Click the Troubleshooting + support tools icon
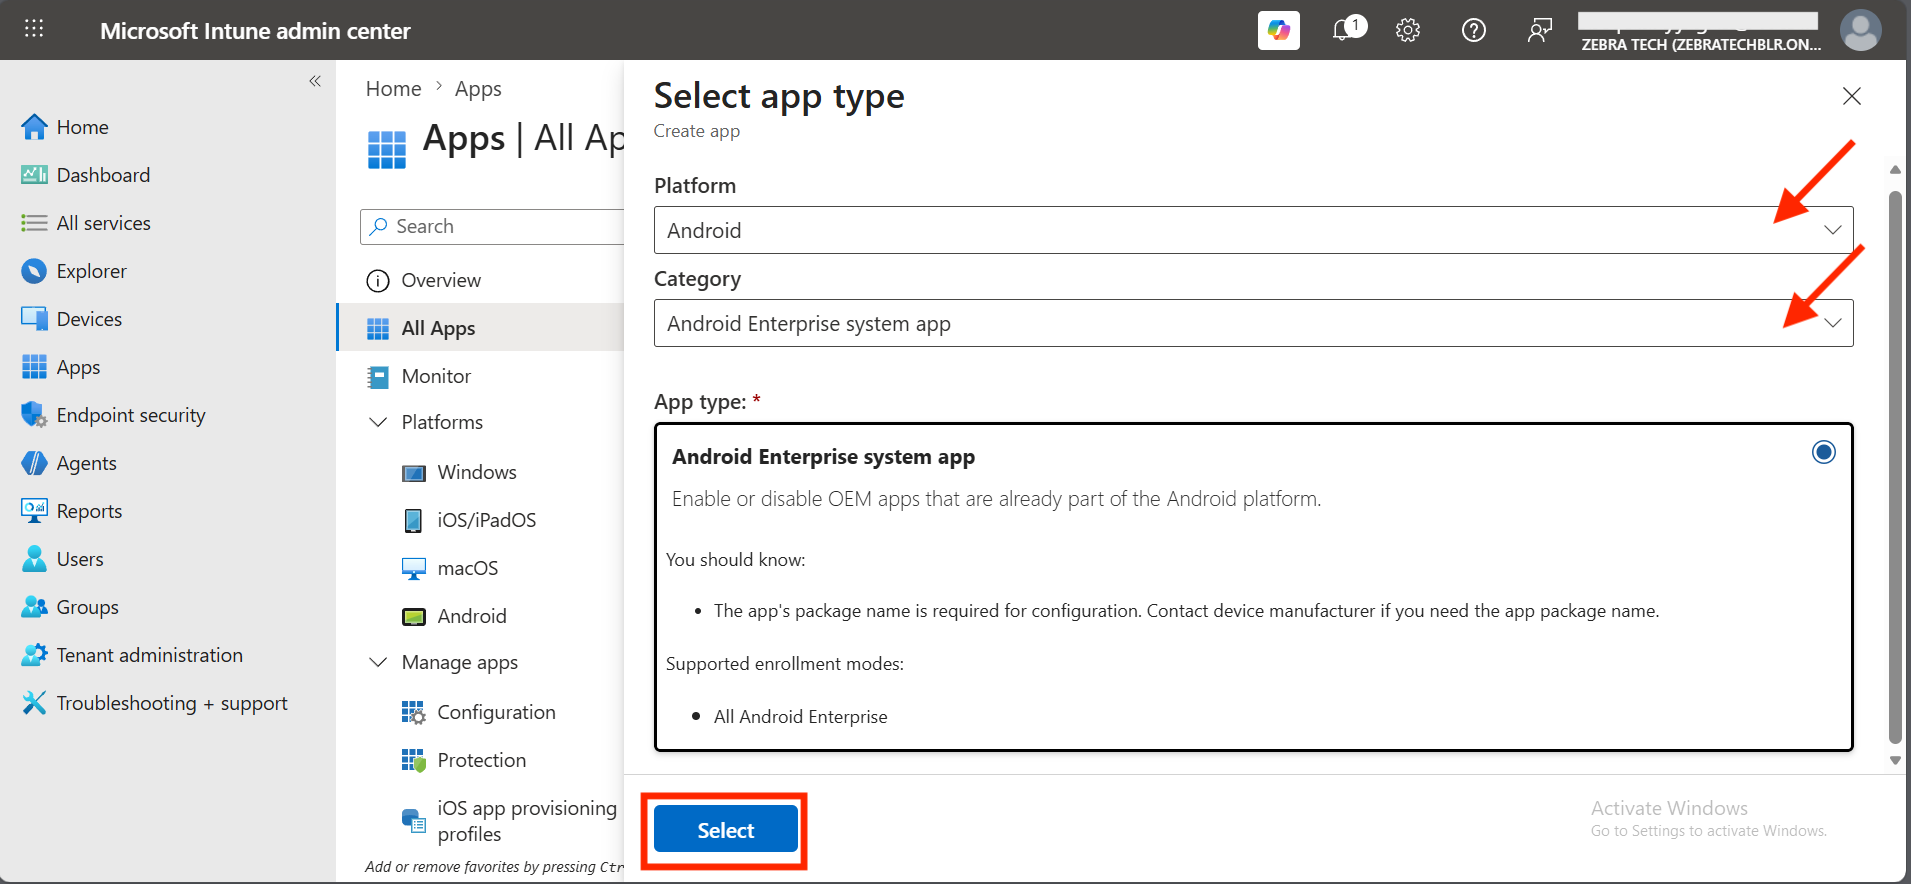Screen dimensions: 1911x884 [x=34, y=703]
